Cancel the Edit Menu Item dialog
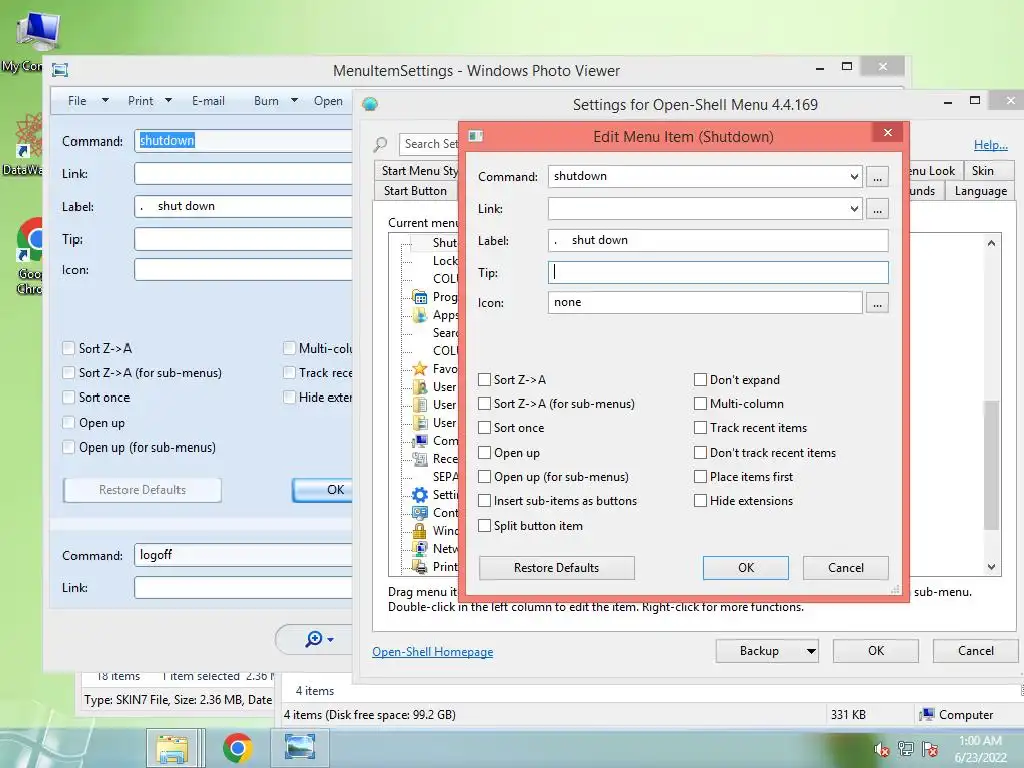The width and height of the screenshot is (1024, 768). click(x=846, y=568)
